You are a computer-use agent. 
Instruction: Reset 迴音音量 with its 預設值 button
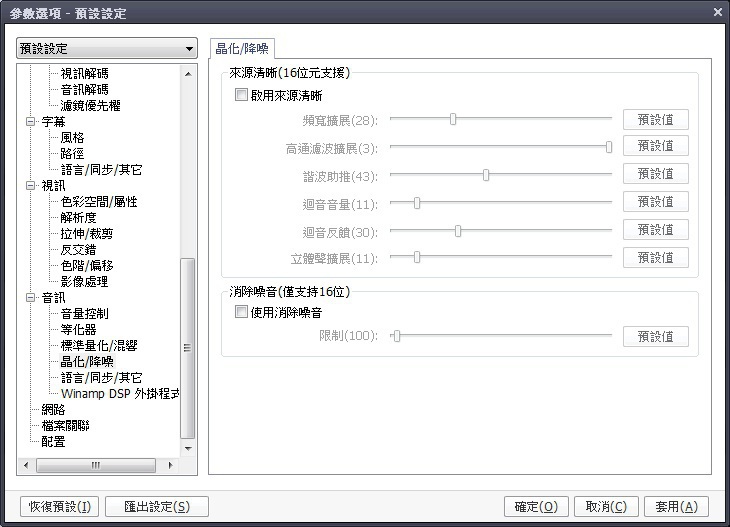coord(656,202)
